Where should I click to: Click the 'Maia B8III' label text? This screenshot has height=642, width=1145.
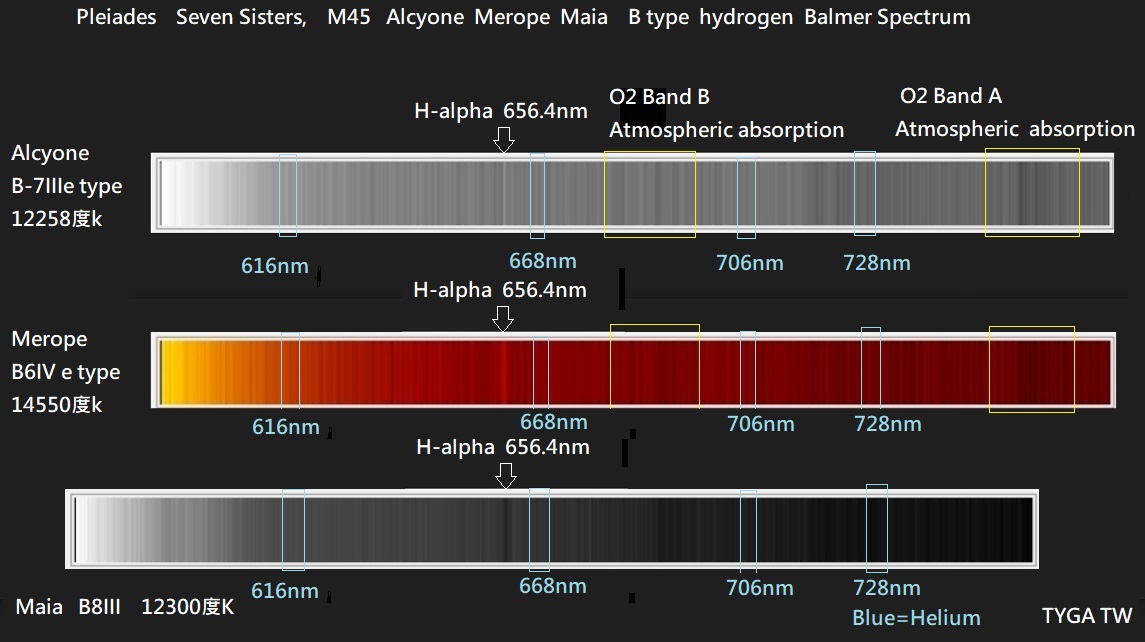coord(68,607)
